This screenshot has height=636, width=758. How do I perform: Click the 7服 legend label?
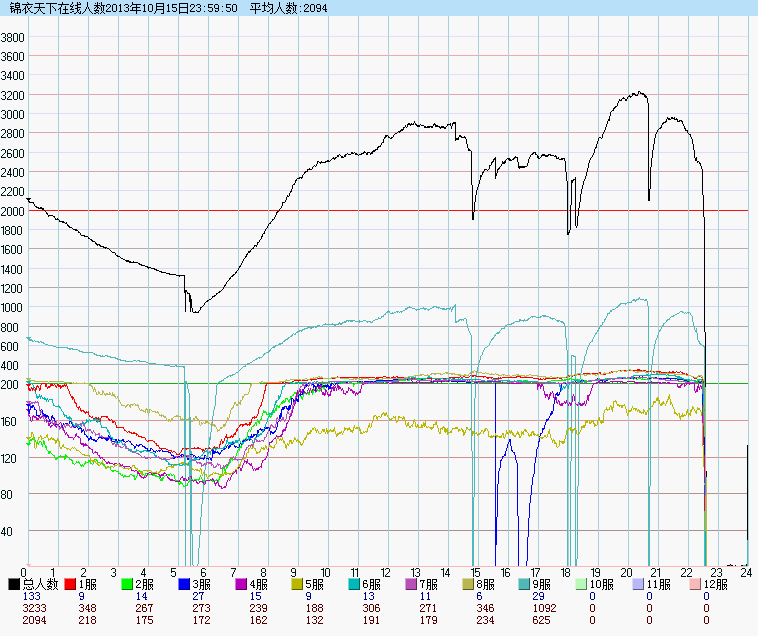click(430, 584)
